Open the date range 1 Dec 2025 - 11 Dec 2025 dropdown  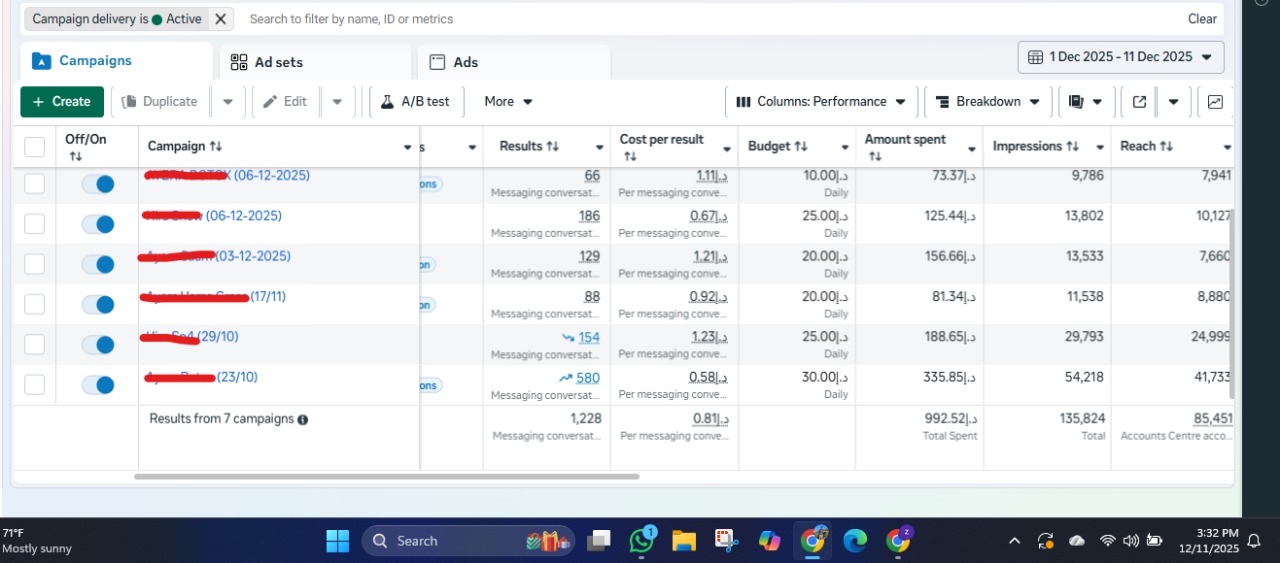click(x=1121, y=57)
